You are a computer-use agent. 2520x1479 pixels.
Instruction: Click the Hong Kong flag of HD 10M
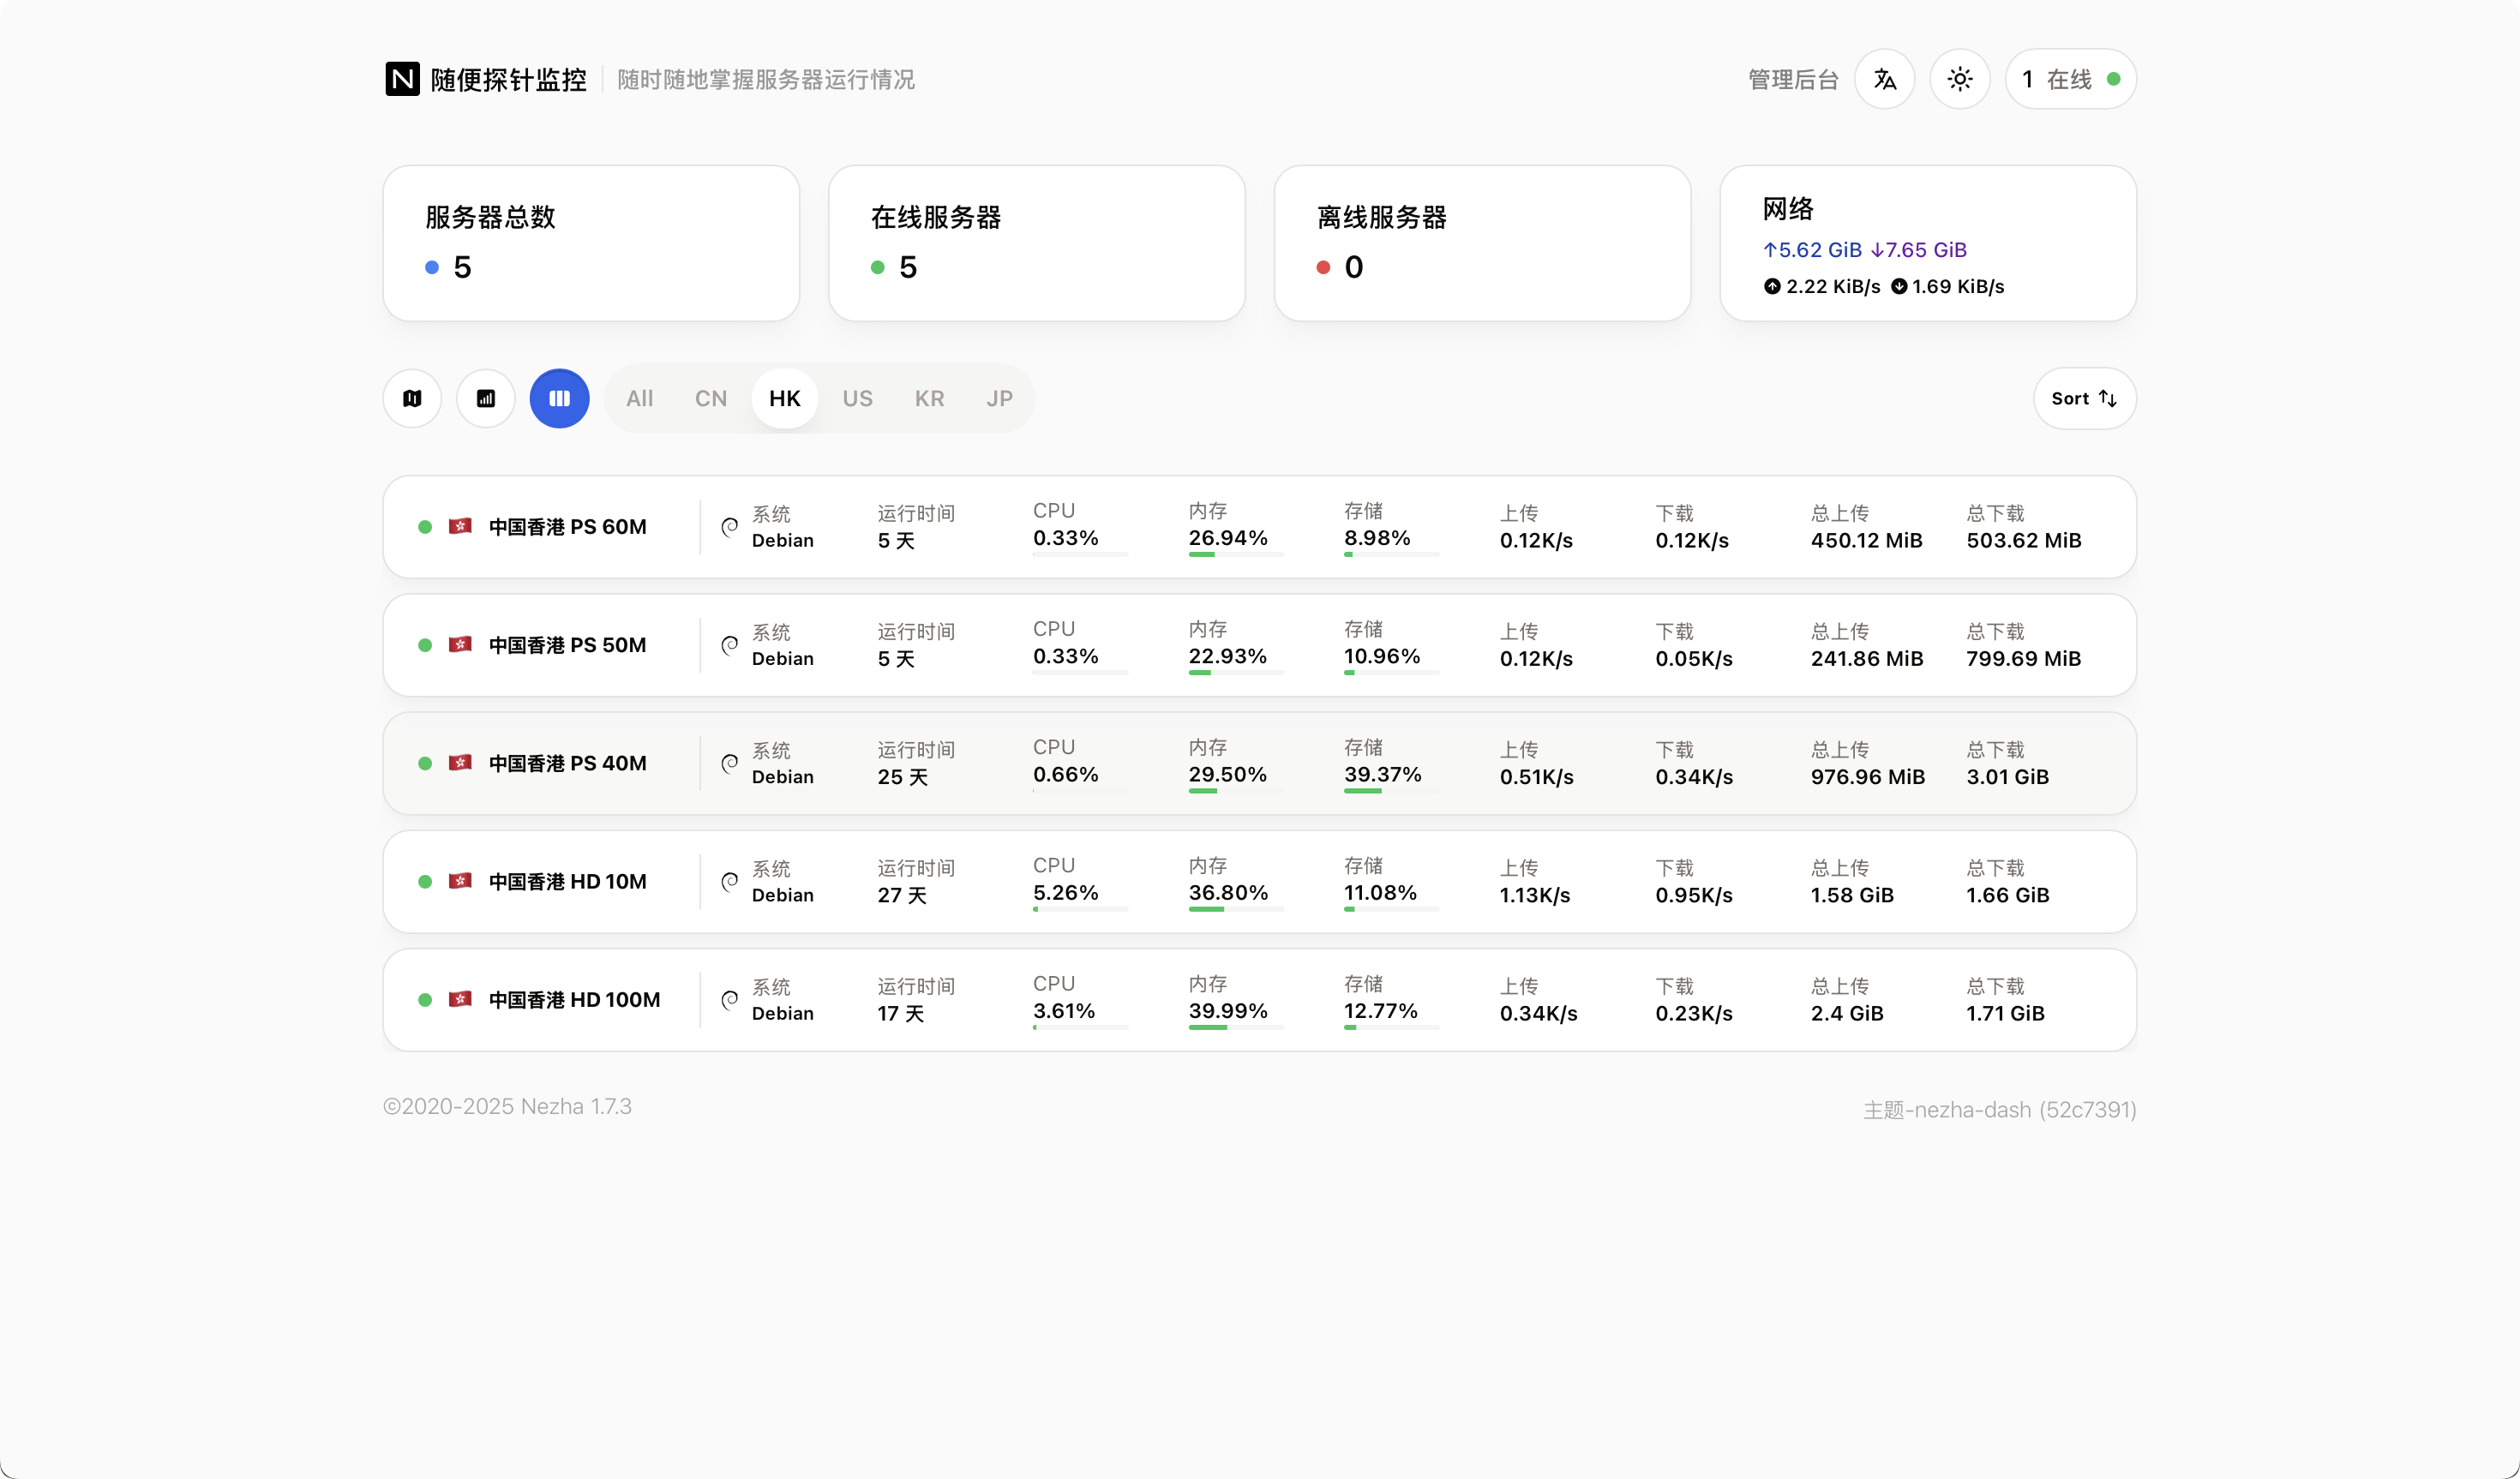point(460,881)
